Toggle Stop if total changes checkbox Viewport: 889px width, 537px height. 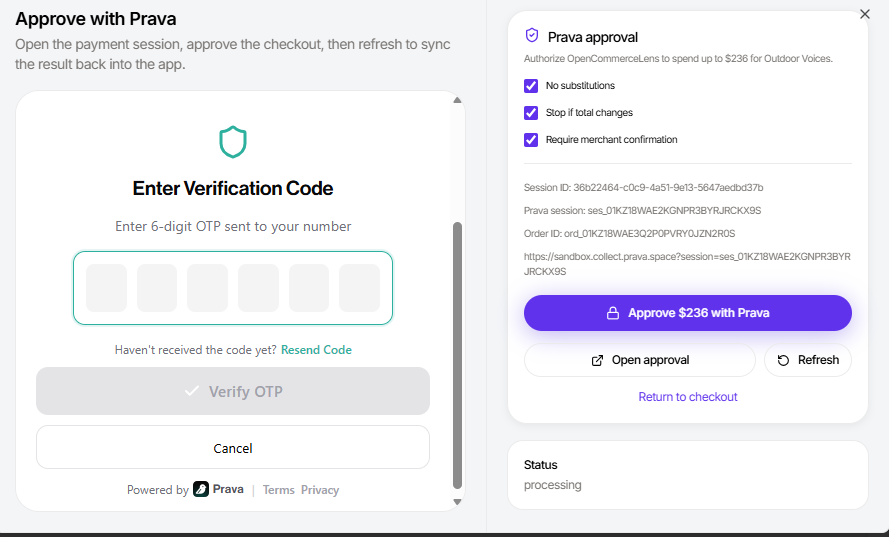[x=531, y=113]
